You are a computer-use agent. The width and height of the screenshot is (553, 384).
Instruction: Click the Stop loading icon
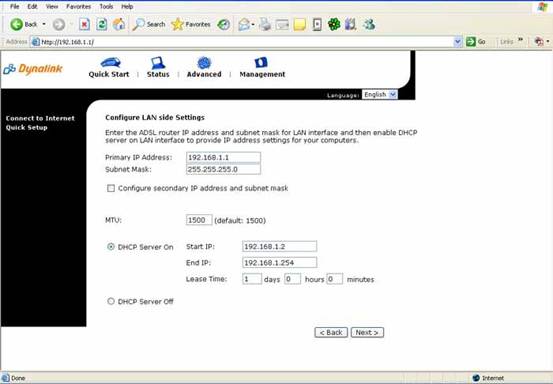point(84,24)
